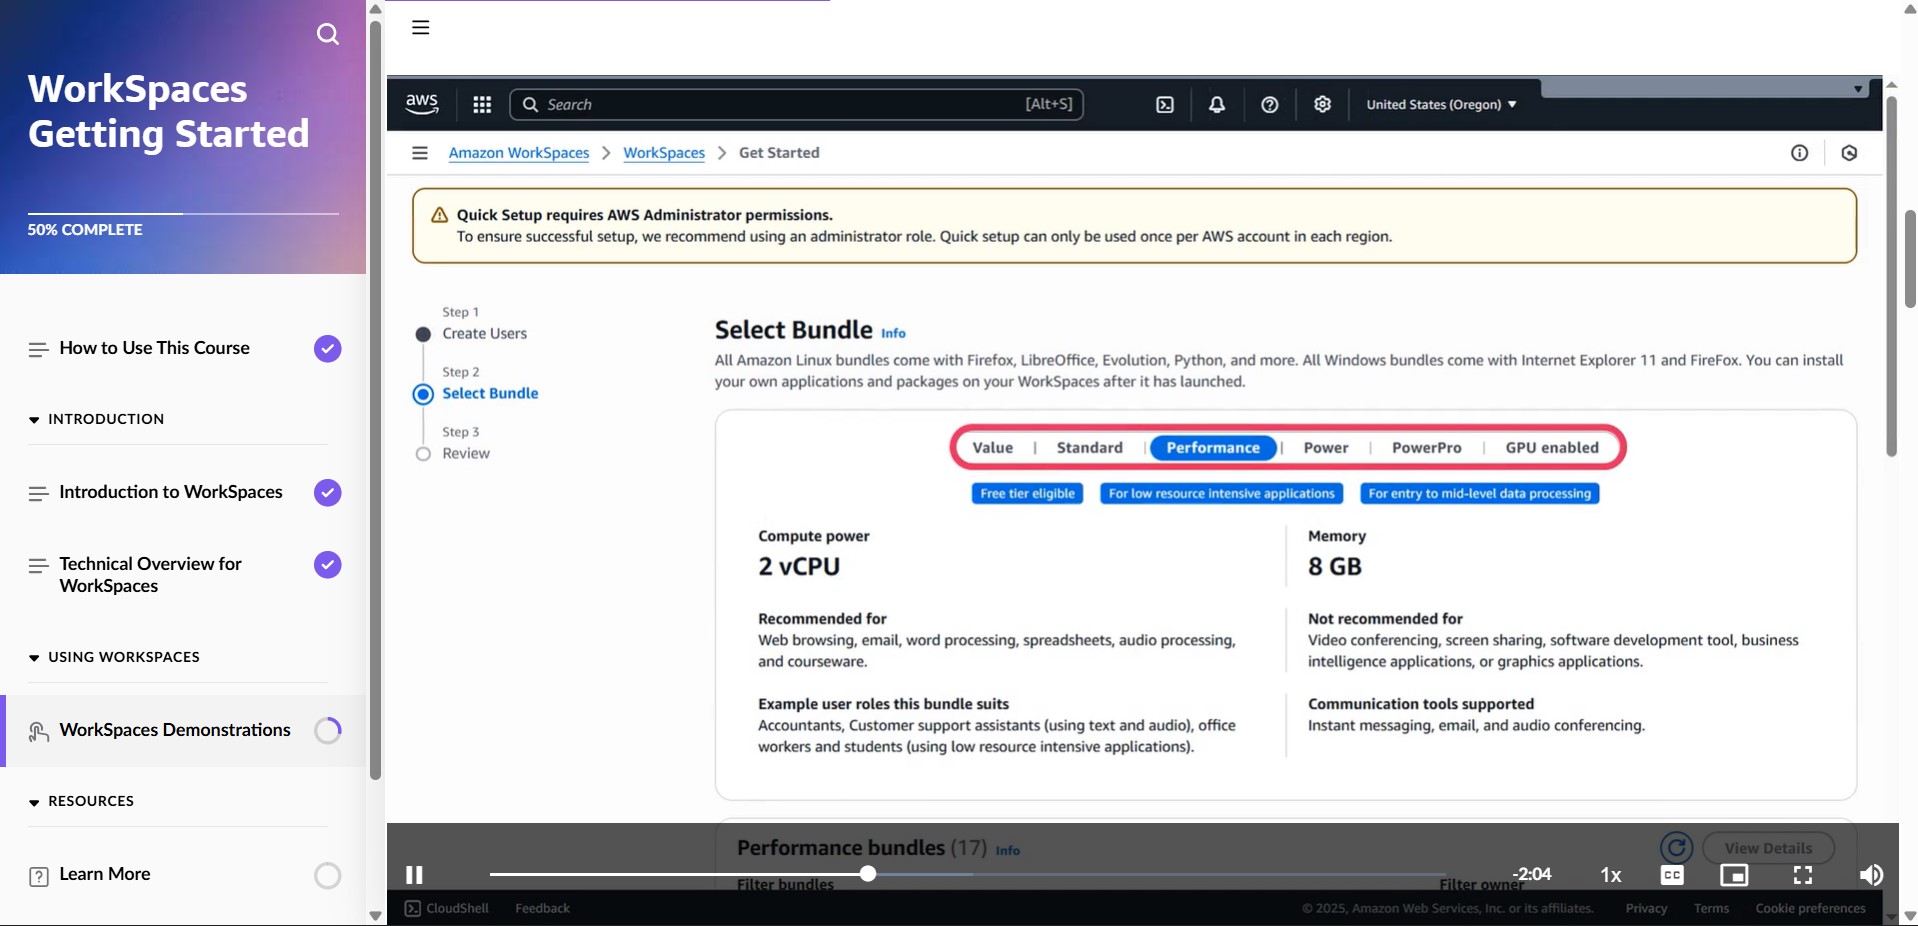
Task: Click the search magnifier in the course sidebar
Action: [x=327, y=34]
